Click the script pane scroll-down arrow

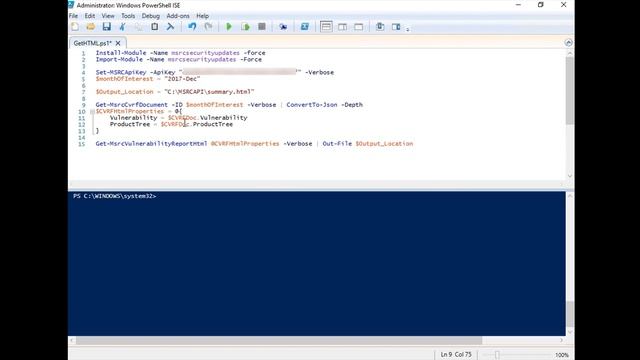pyautogui.click(x=570, y=176)
